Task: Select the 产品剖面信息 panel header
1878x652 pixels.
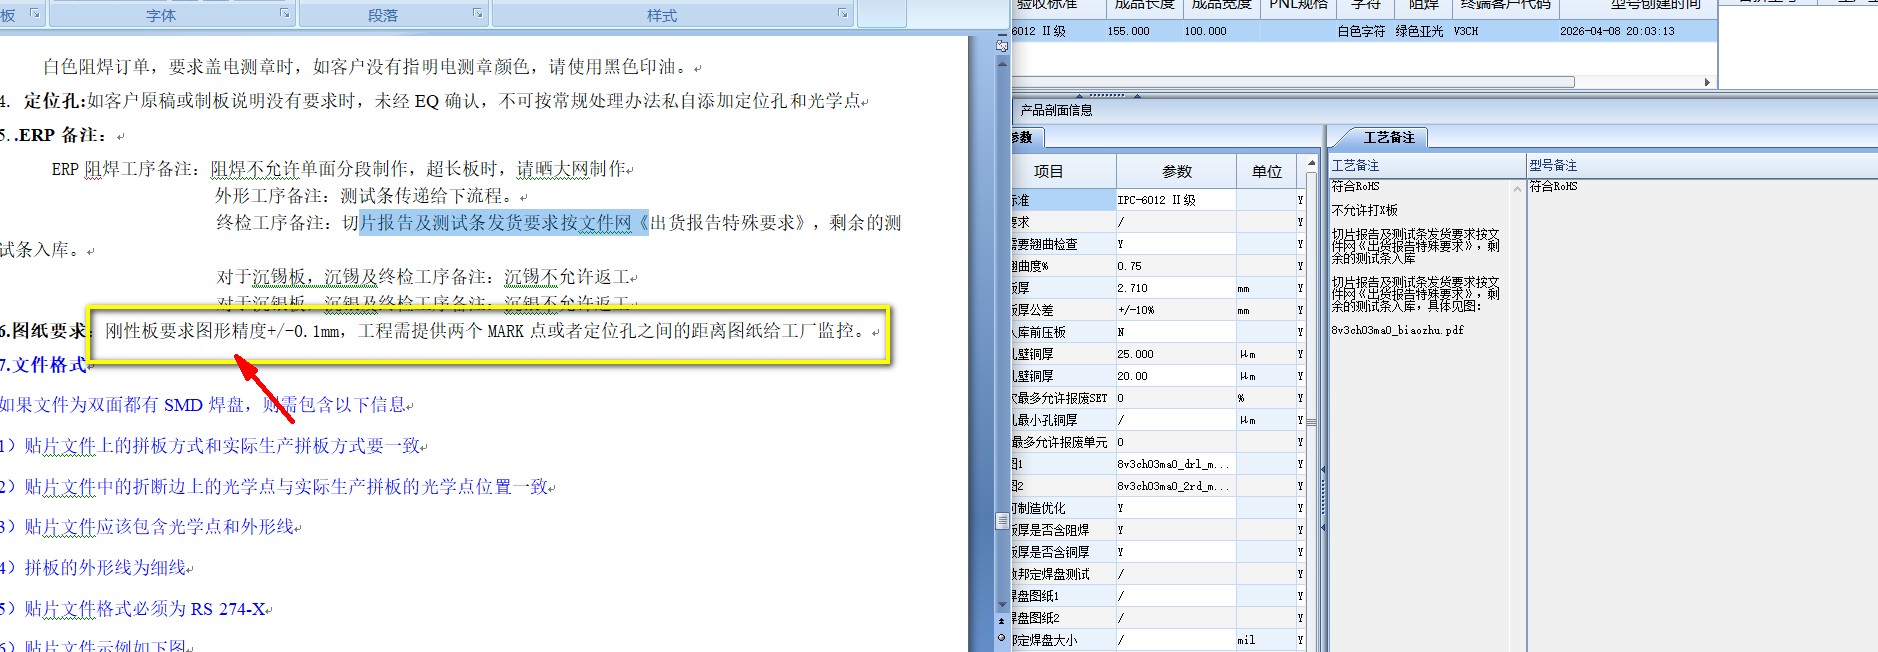Action: (1056, 110)
